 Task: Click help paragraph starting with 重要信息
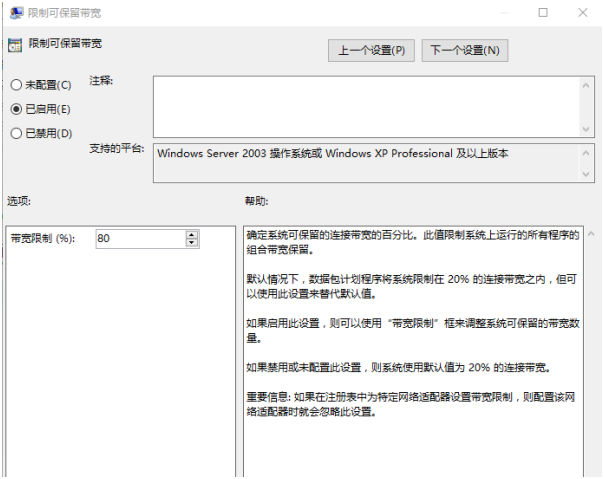point(411,404)
